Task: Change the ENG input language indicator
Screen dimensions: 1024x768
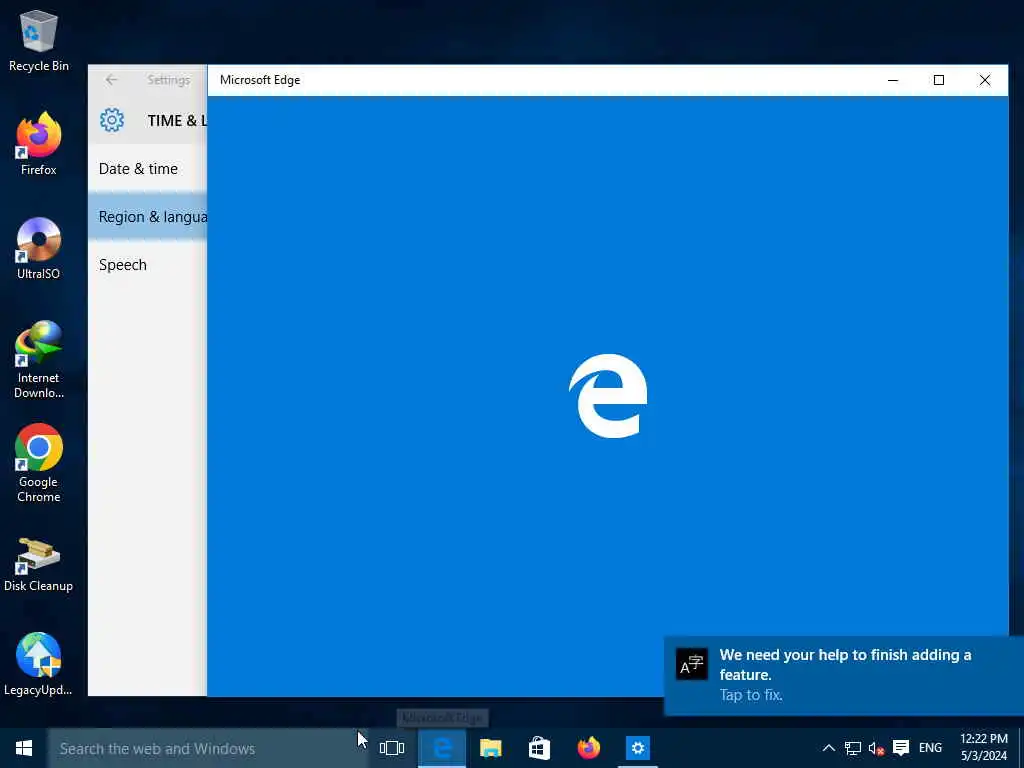Action: (x=930, y=748)
